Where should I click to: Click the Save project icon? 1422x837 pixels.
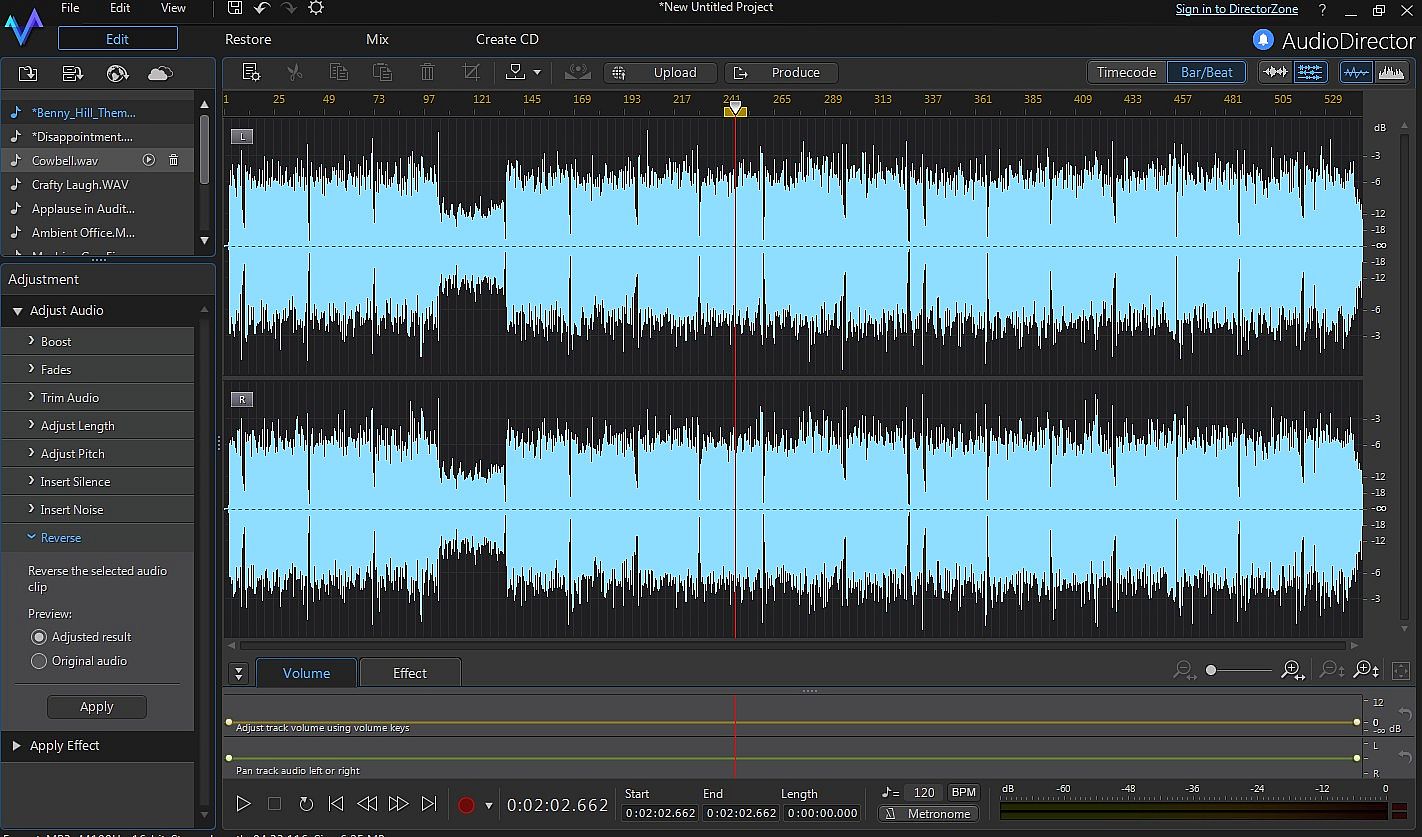[x=235, y=8]
